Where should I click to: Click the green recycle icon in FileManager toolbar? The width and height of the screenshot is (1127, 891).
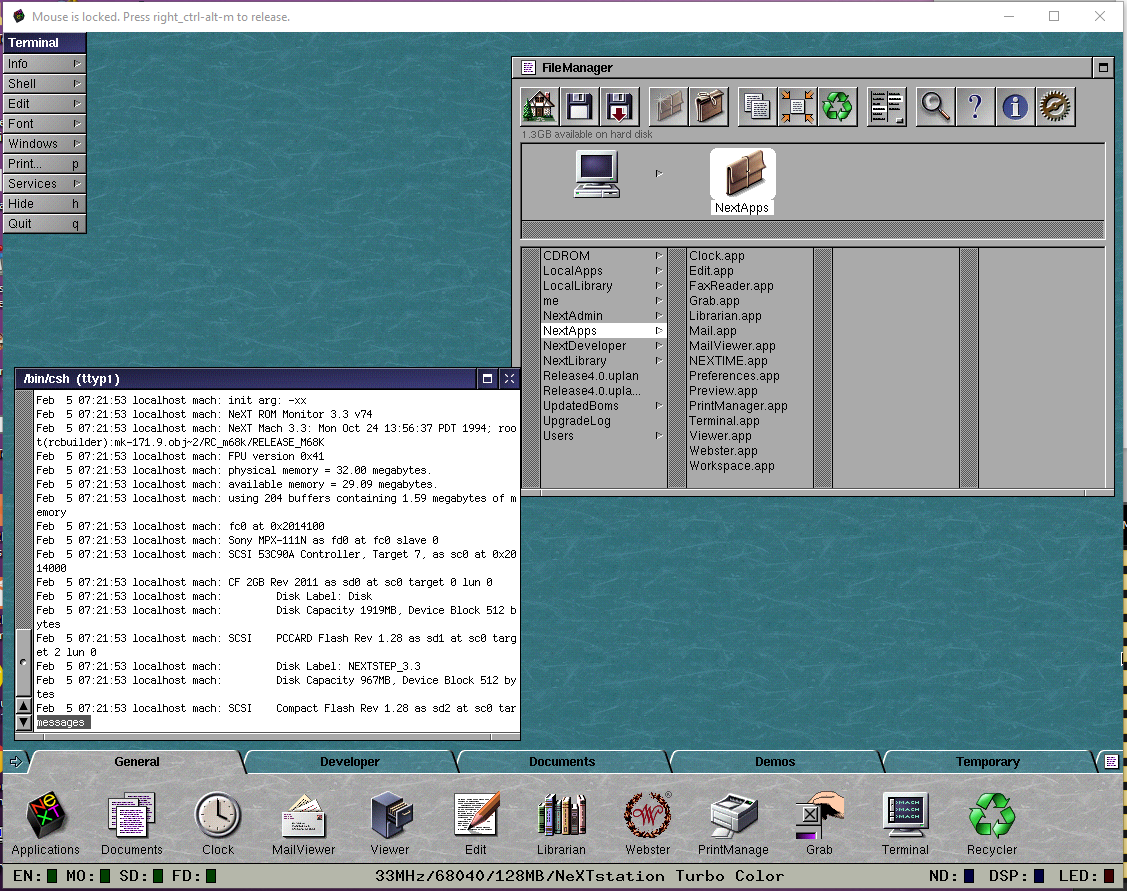click(x=838, y=106)
